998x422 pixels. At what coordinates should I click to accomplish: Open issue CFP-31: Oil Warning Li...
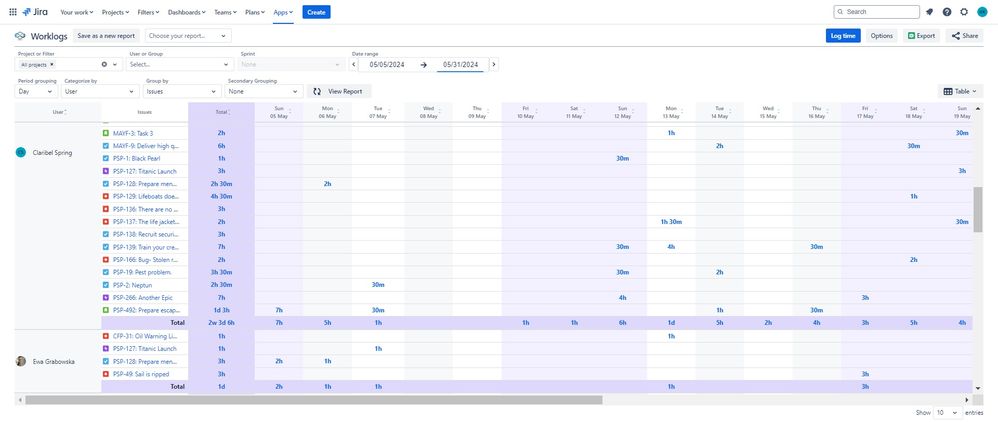click(x=144, y=335)
